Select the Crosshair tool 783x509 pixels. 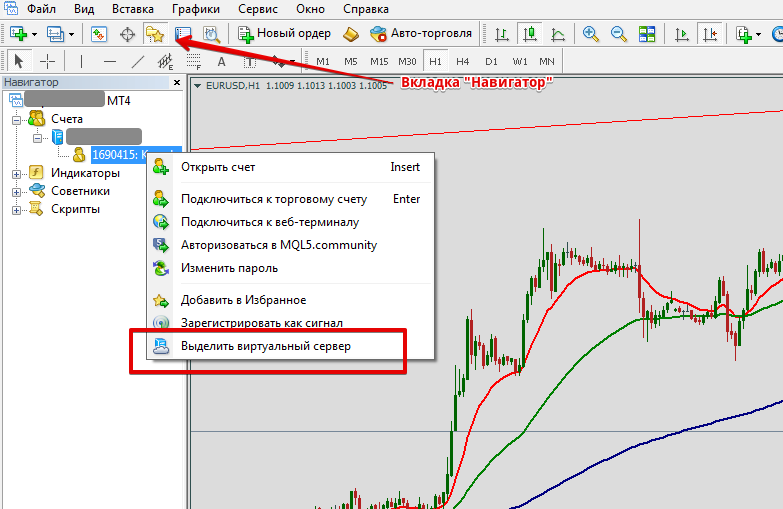point(47,61)
